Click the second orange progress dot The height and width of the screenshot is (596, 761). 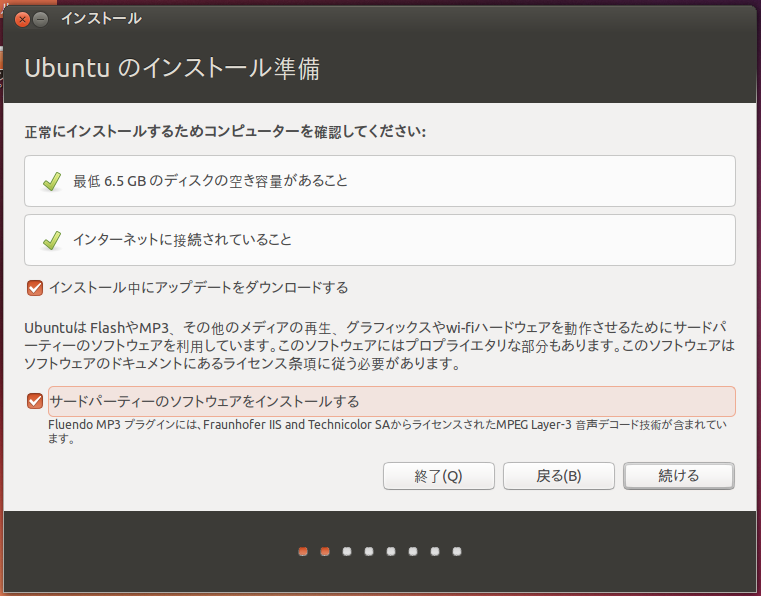(325, 551)
